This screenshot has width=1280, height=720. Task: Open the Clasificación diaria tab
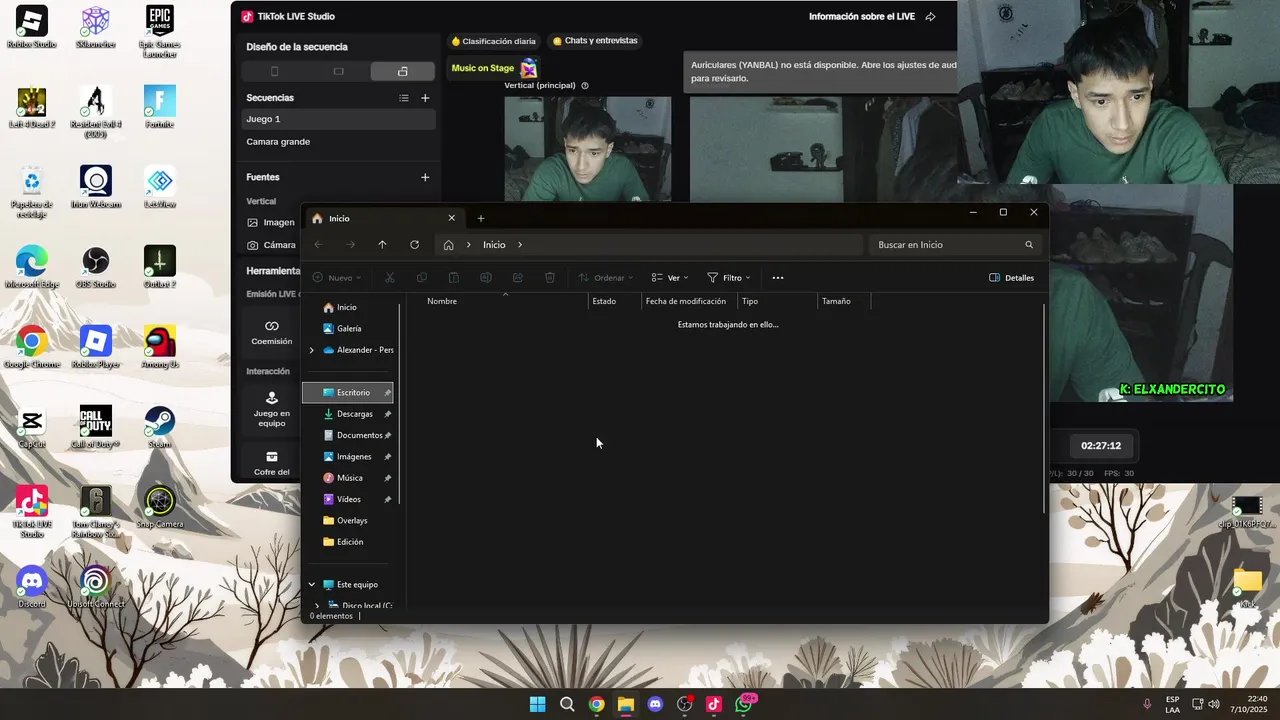(494, 41)
